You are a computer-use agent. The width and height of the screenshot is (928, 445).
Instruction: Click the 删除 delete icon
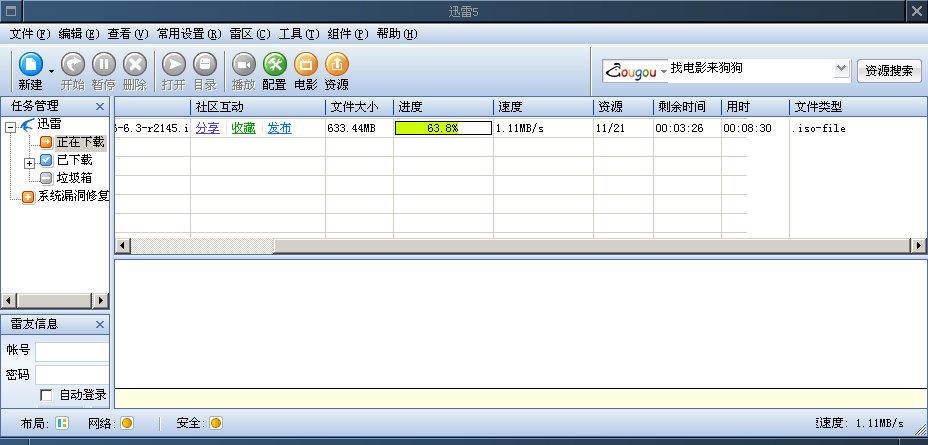135,65
